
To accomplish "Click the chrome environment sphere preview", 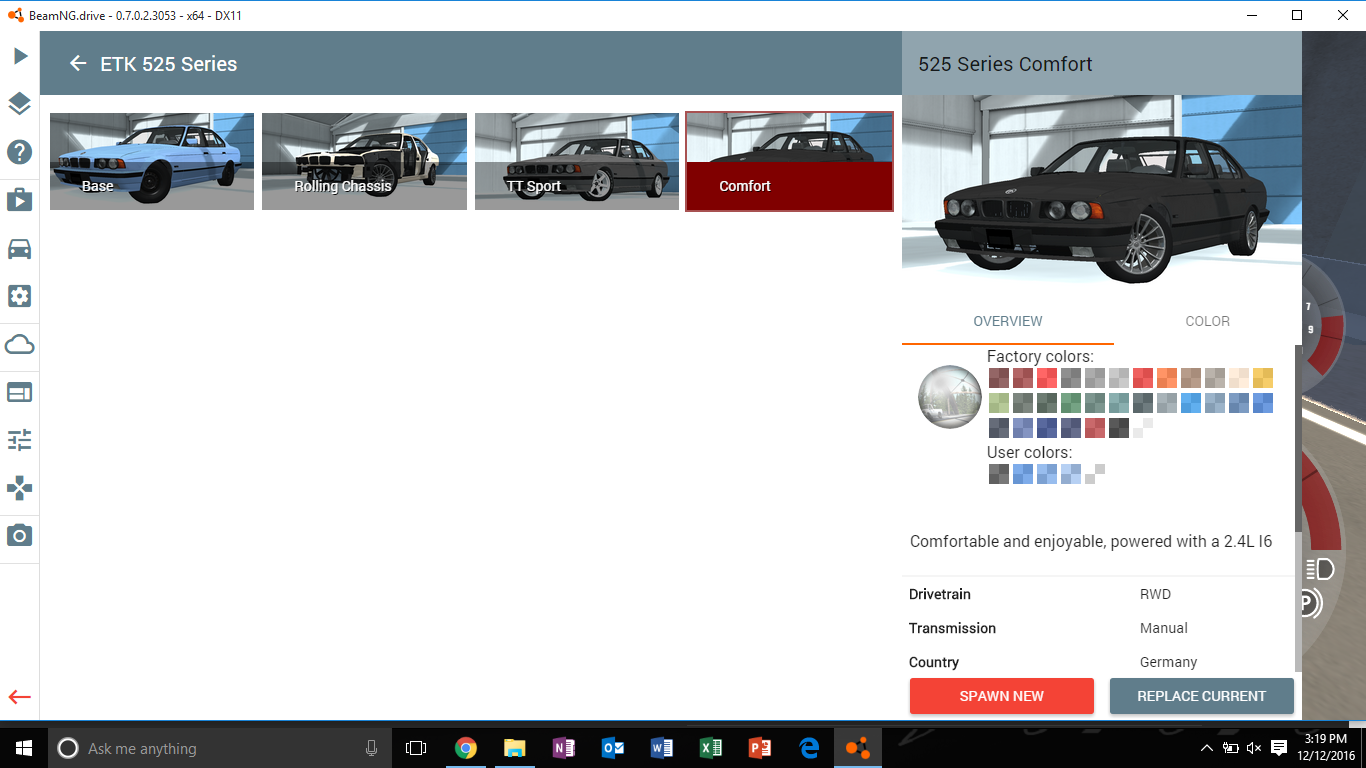I will point(949,396).
